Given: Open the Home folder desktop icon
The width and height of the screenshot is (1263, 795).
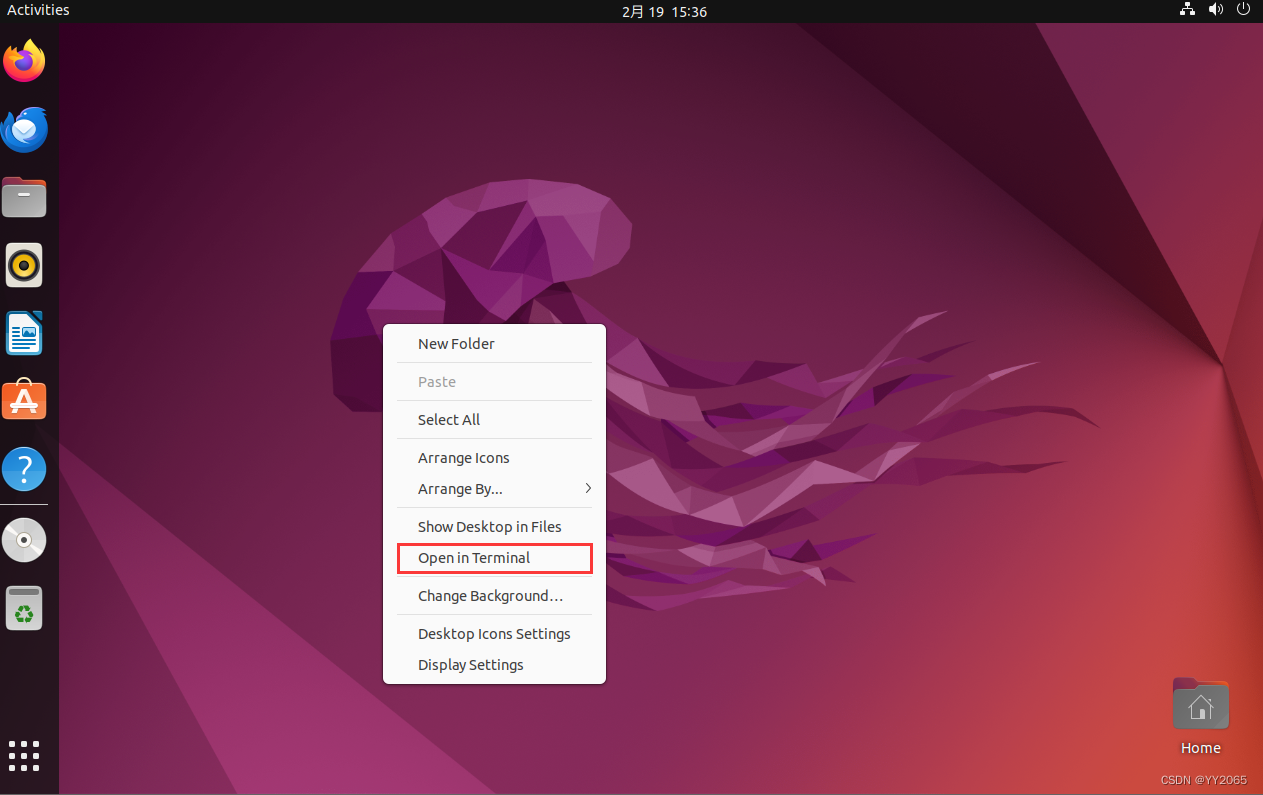Looking at the screenshot, I should [1200, 718].
